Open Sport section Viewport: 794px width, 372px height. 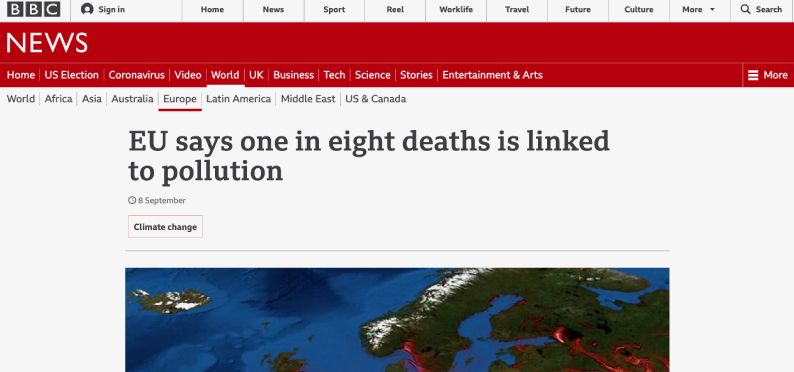click(x=334, y=9)
